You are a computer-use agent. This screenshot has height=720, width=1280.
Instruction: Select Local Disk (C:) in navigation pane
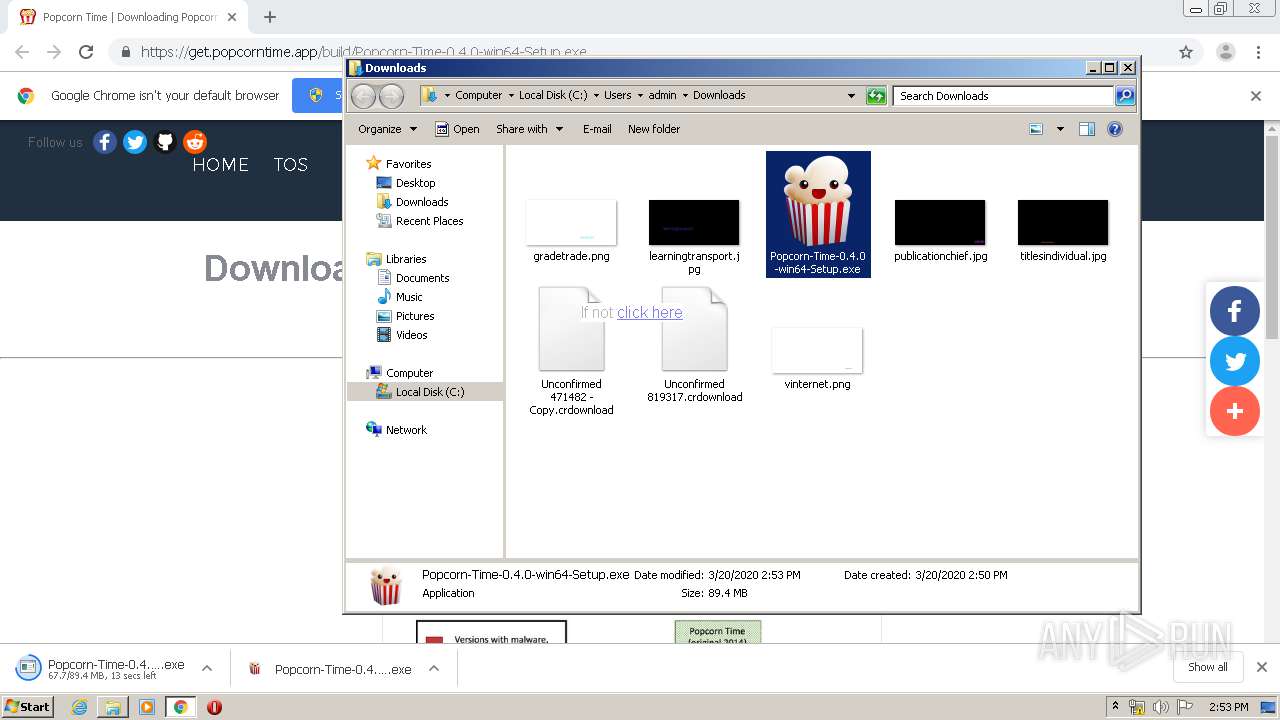425,392
